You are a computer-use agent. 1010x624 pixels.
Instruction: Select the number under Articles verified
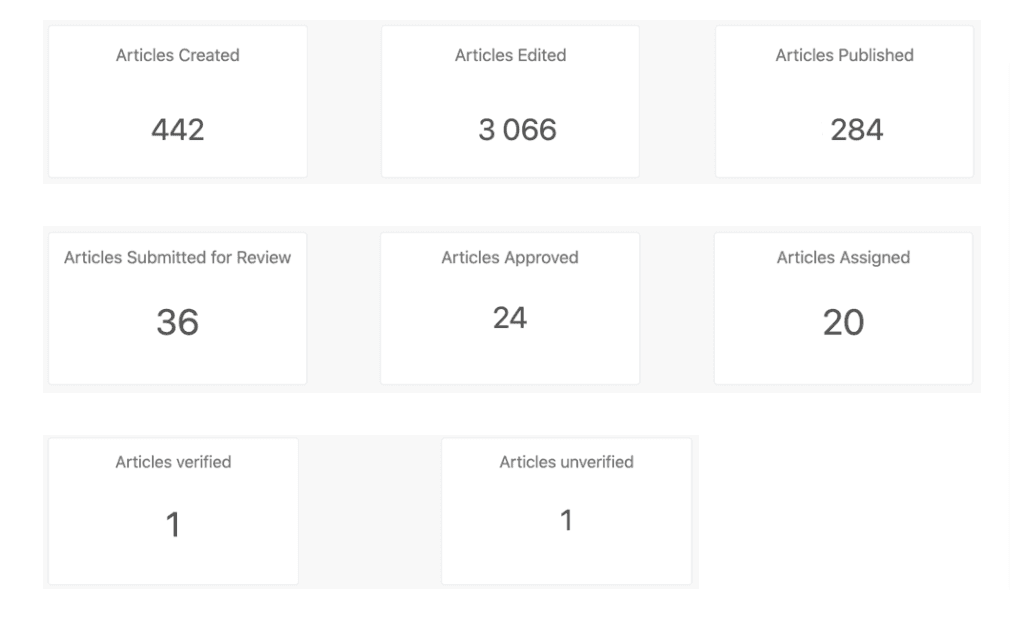(x=173, y=525)
